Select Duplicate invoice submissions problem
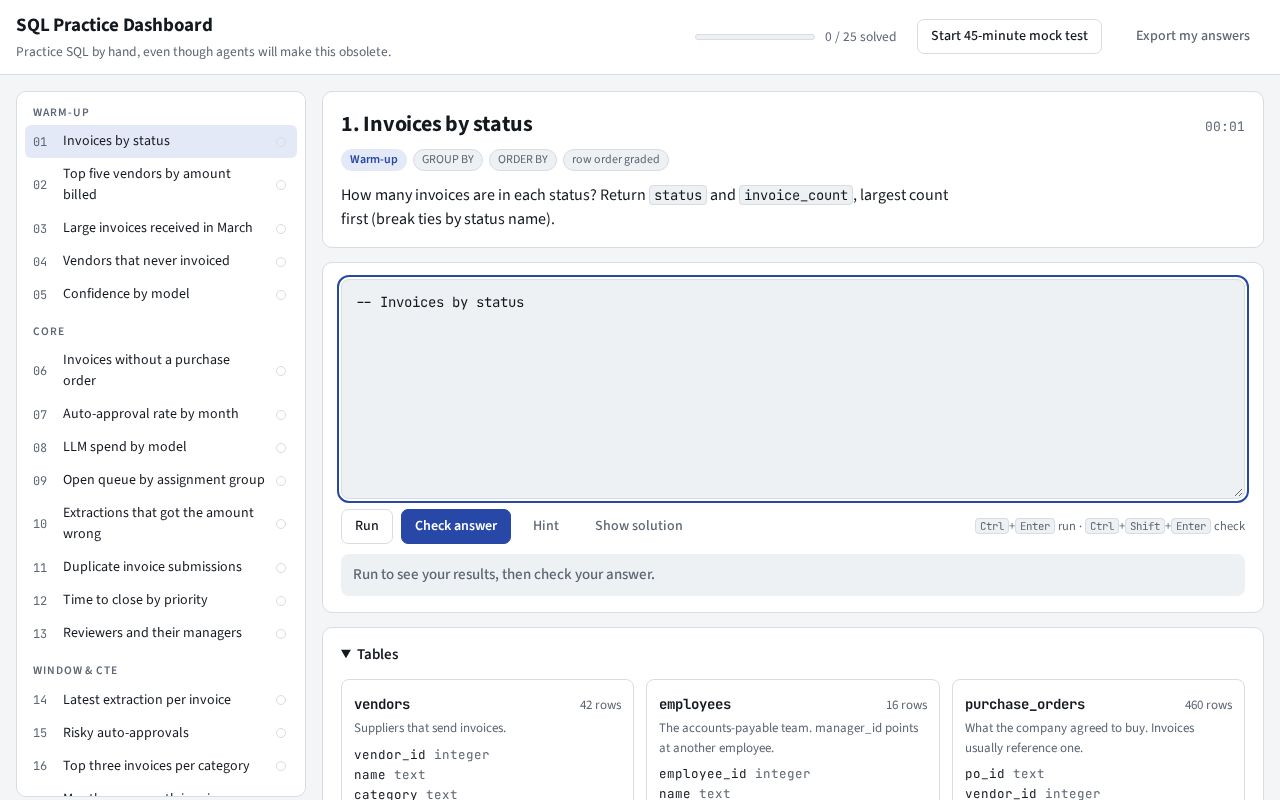1280x800 pixels. pyautogui.click(x=161, y=567)
